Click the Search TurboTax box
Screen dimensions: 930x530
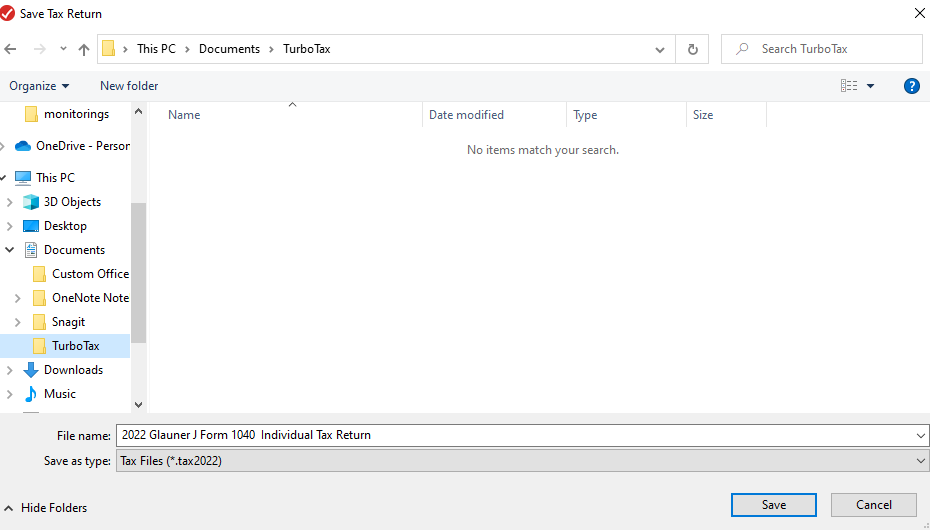[x=821, y=49]
